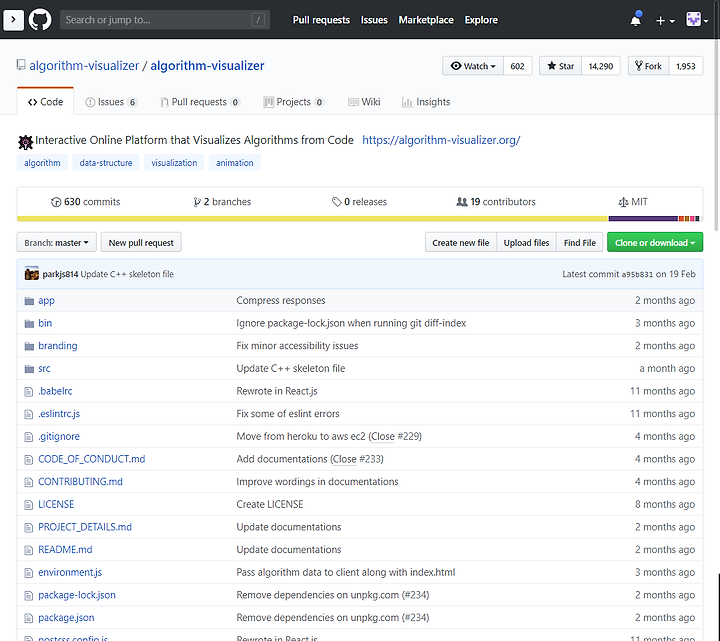
Task: Click the project emoji before description
Action: point(26,142)
